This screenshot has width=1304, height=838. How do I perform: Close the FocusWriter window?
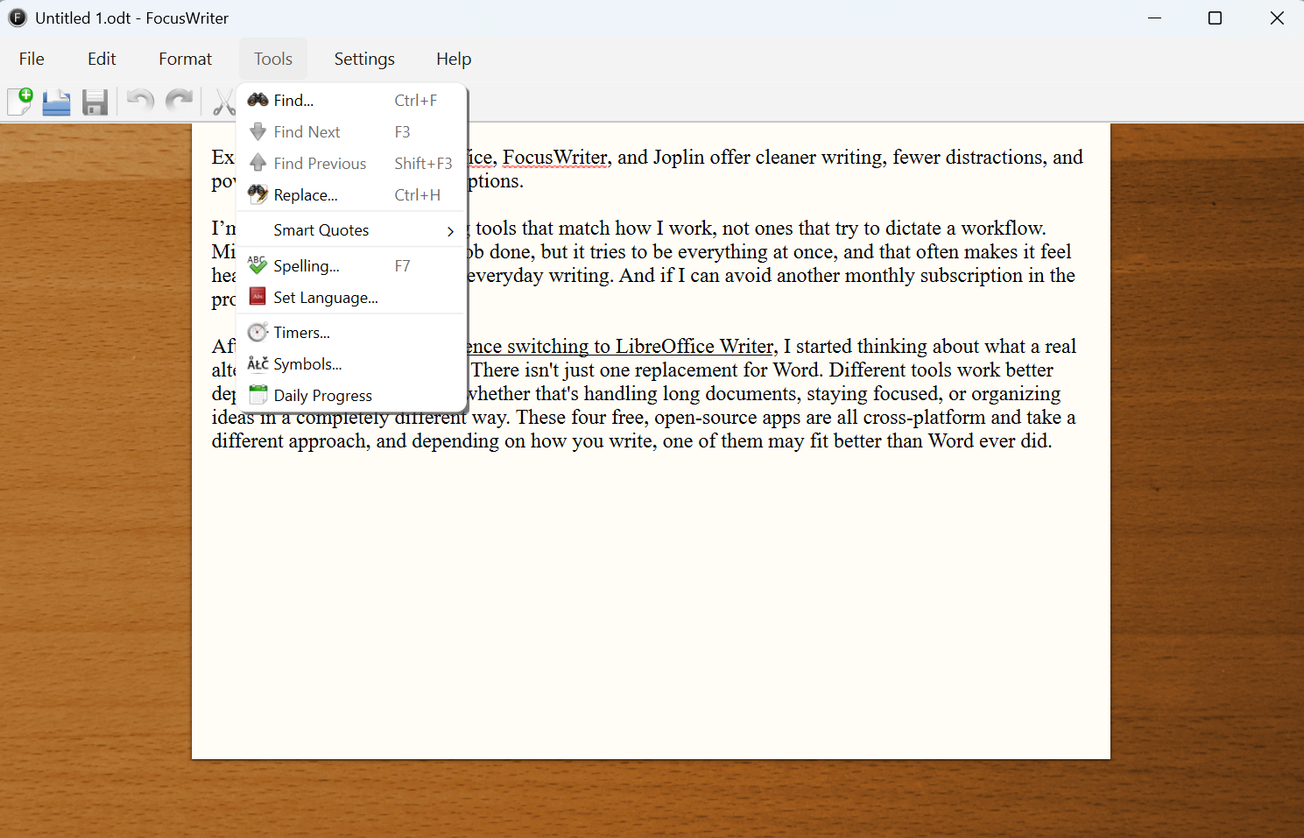coord(1276,18)
